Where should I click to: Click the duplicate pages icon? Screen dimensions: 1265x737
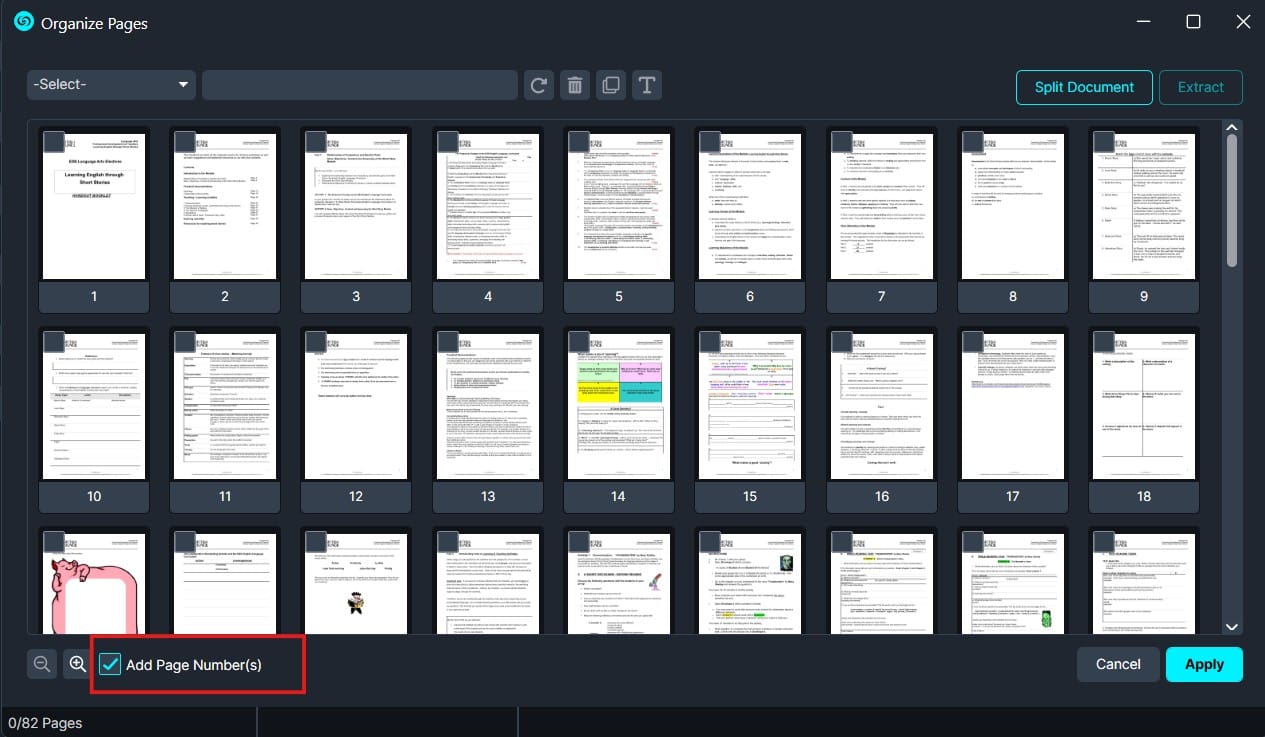pyautogui.click(x=610, y=85)
